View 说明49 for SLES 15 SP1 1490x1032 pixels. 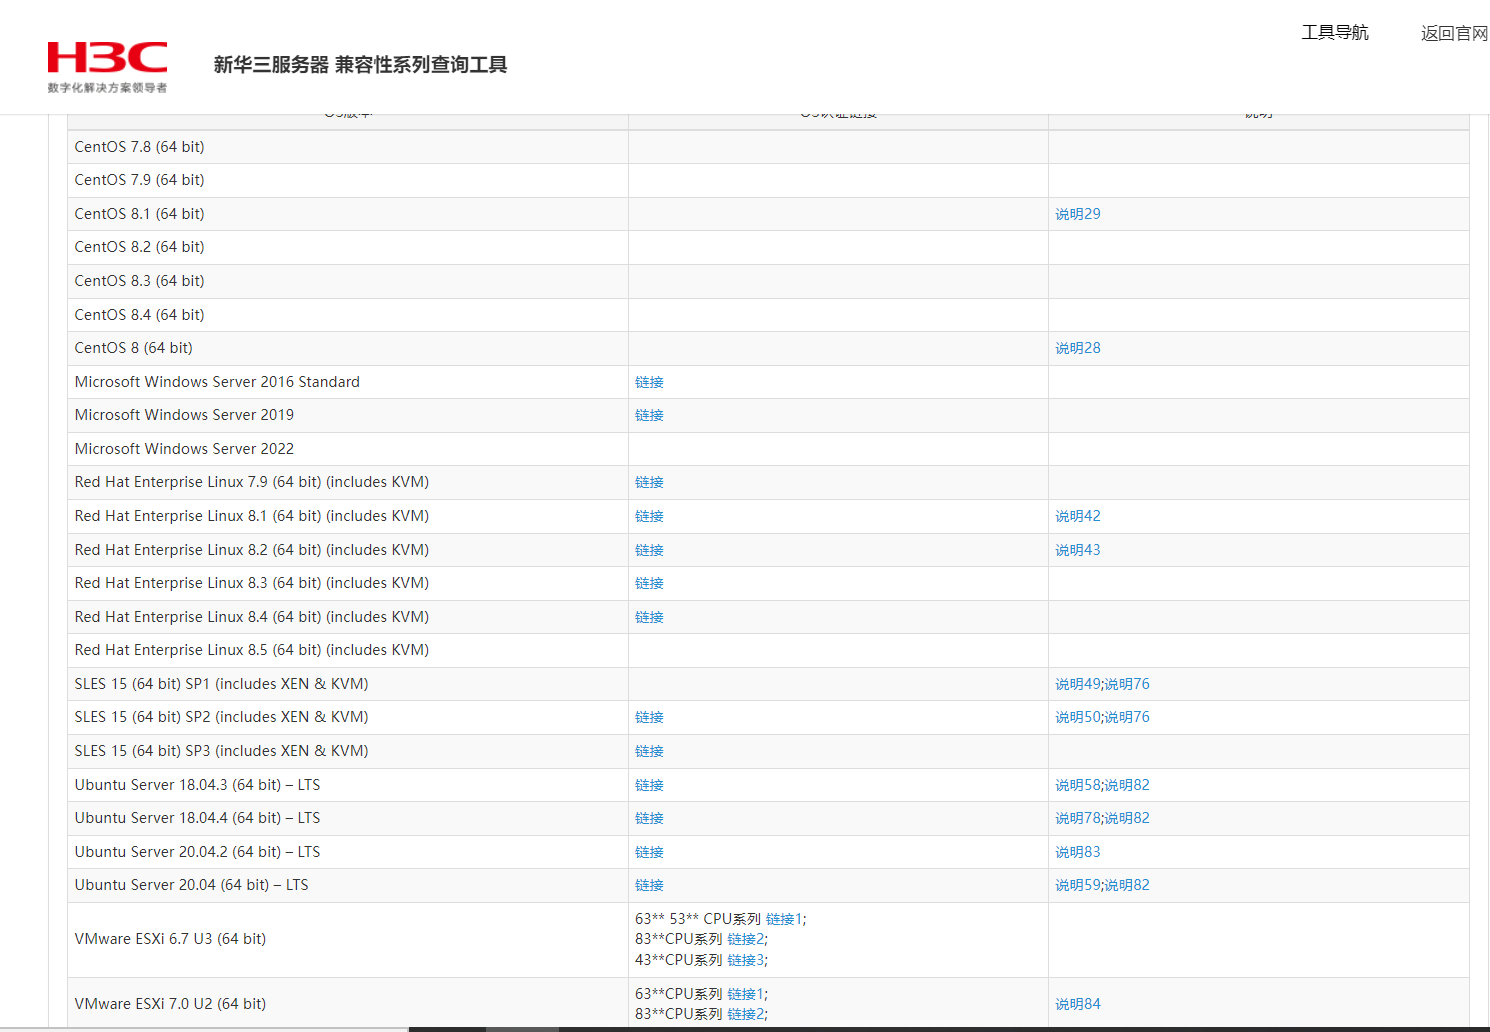click(x=1078, y=684)
